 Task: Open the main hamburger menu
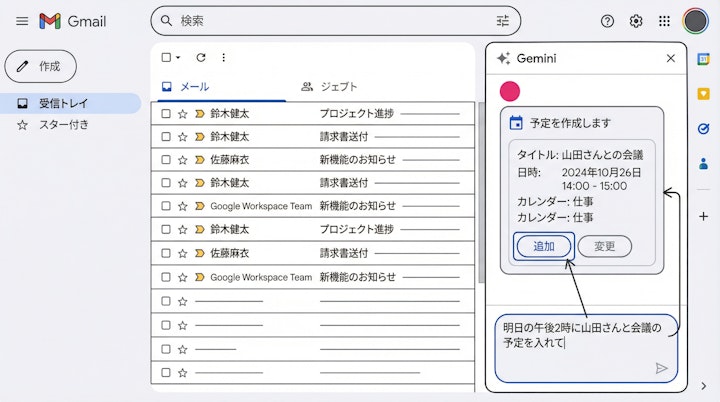(22, 21)
